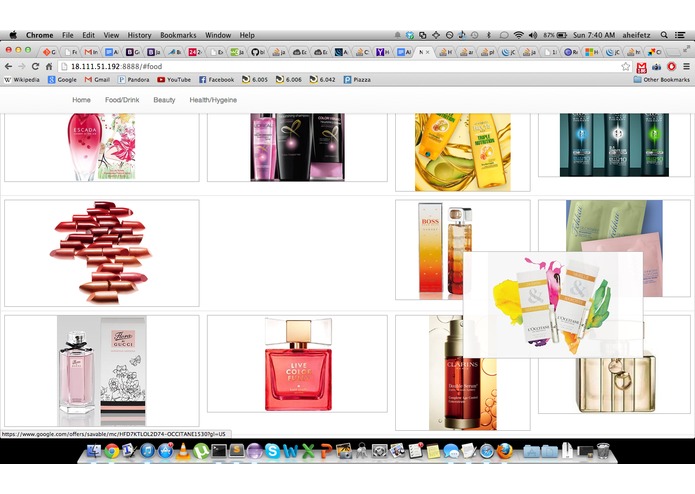
Task: Open the Garnier Triple Nutrition shampoo offer
Action: 463,152
